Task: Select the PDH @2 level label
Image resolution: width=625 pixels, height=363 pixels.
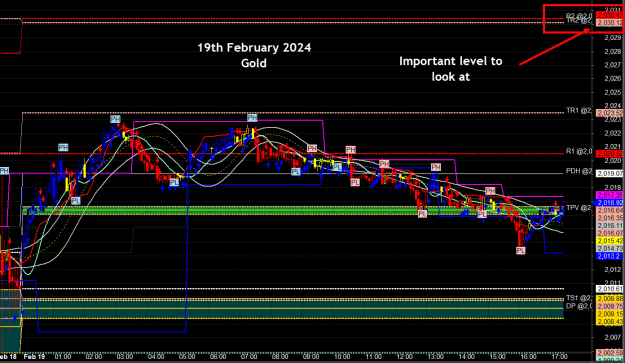Action: click(x=579, y=171)
